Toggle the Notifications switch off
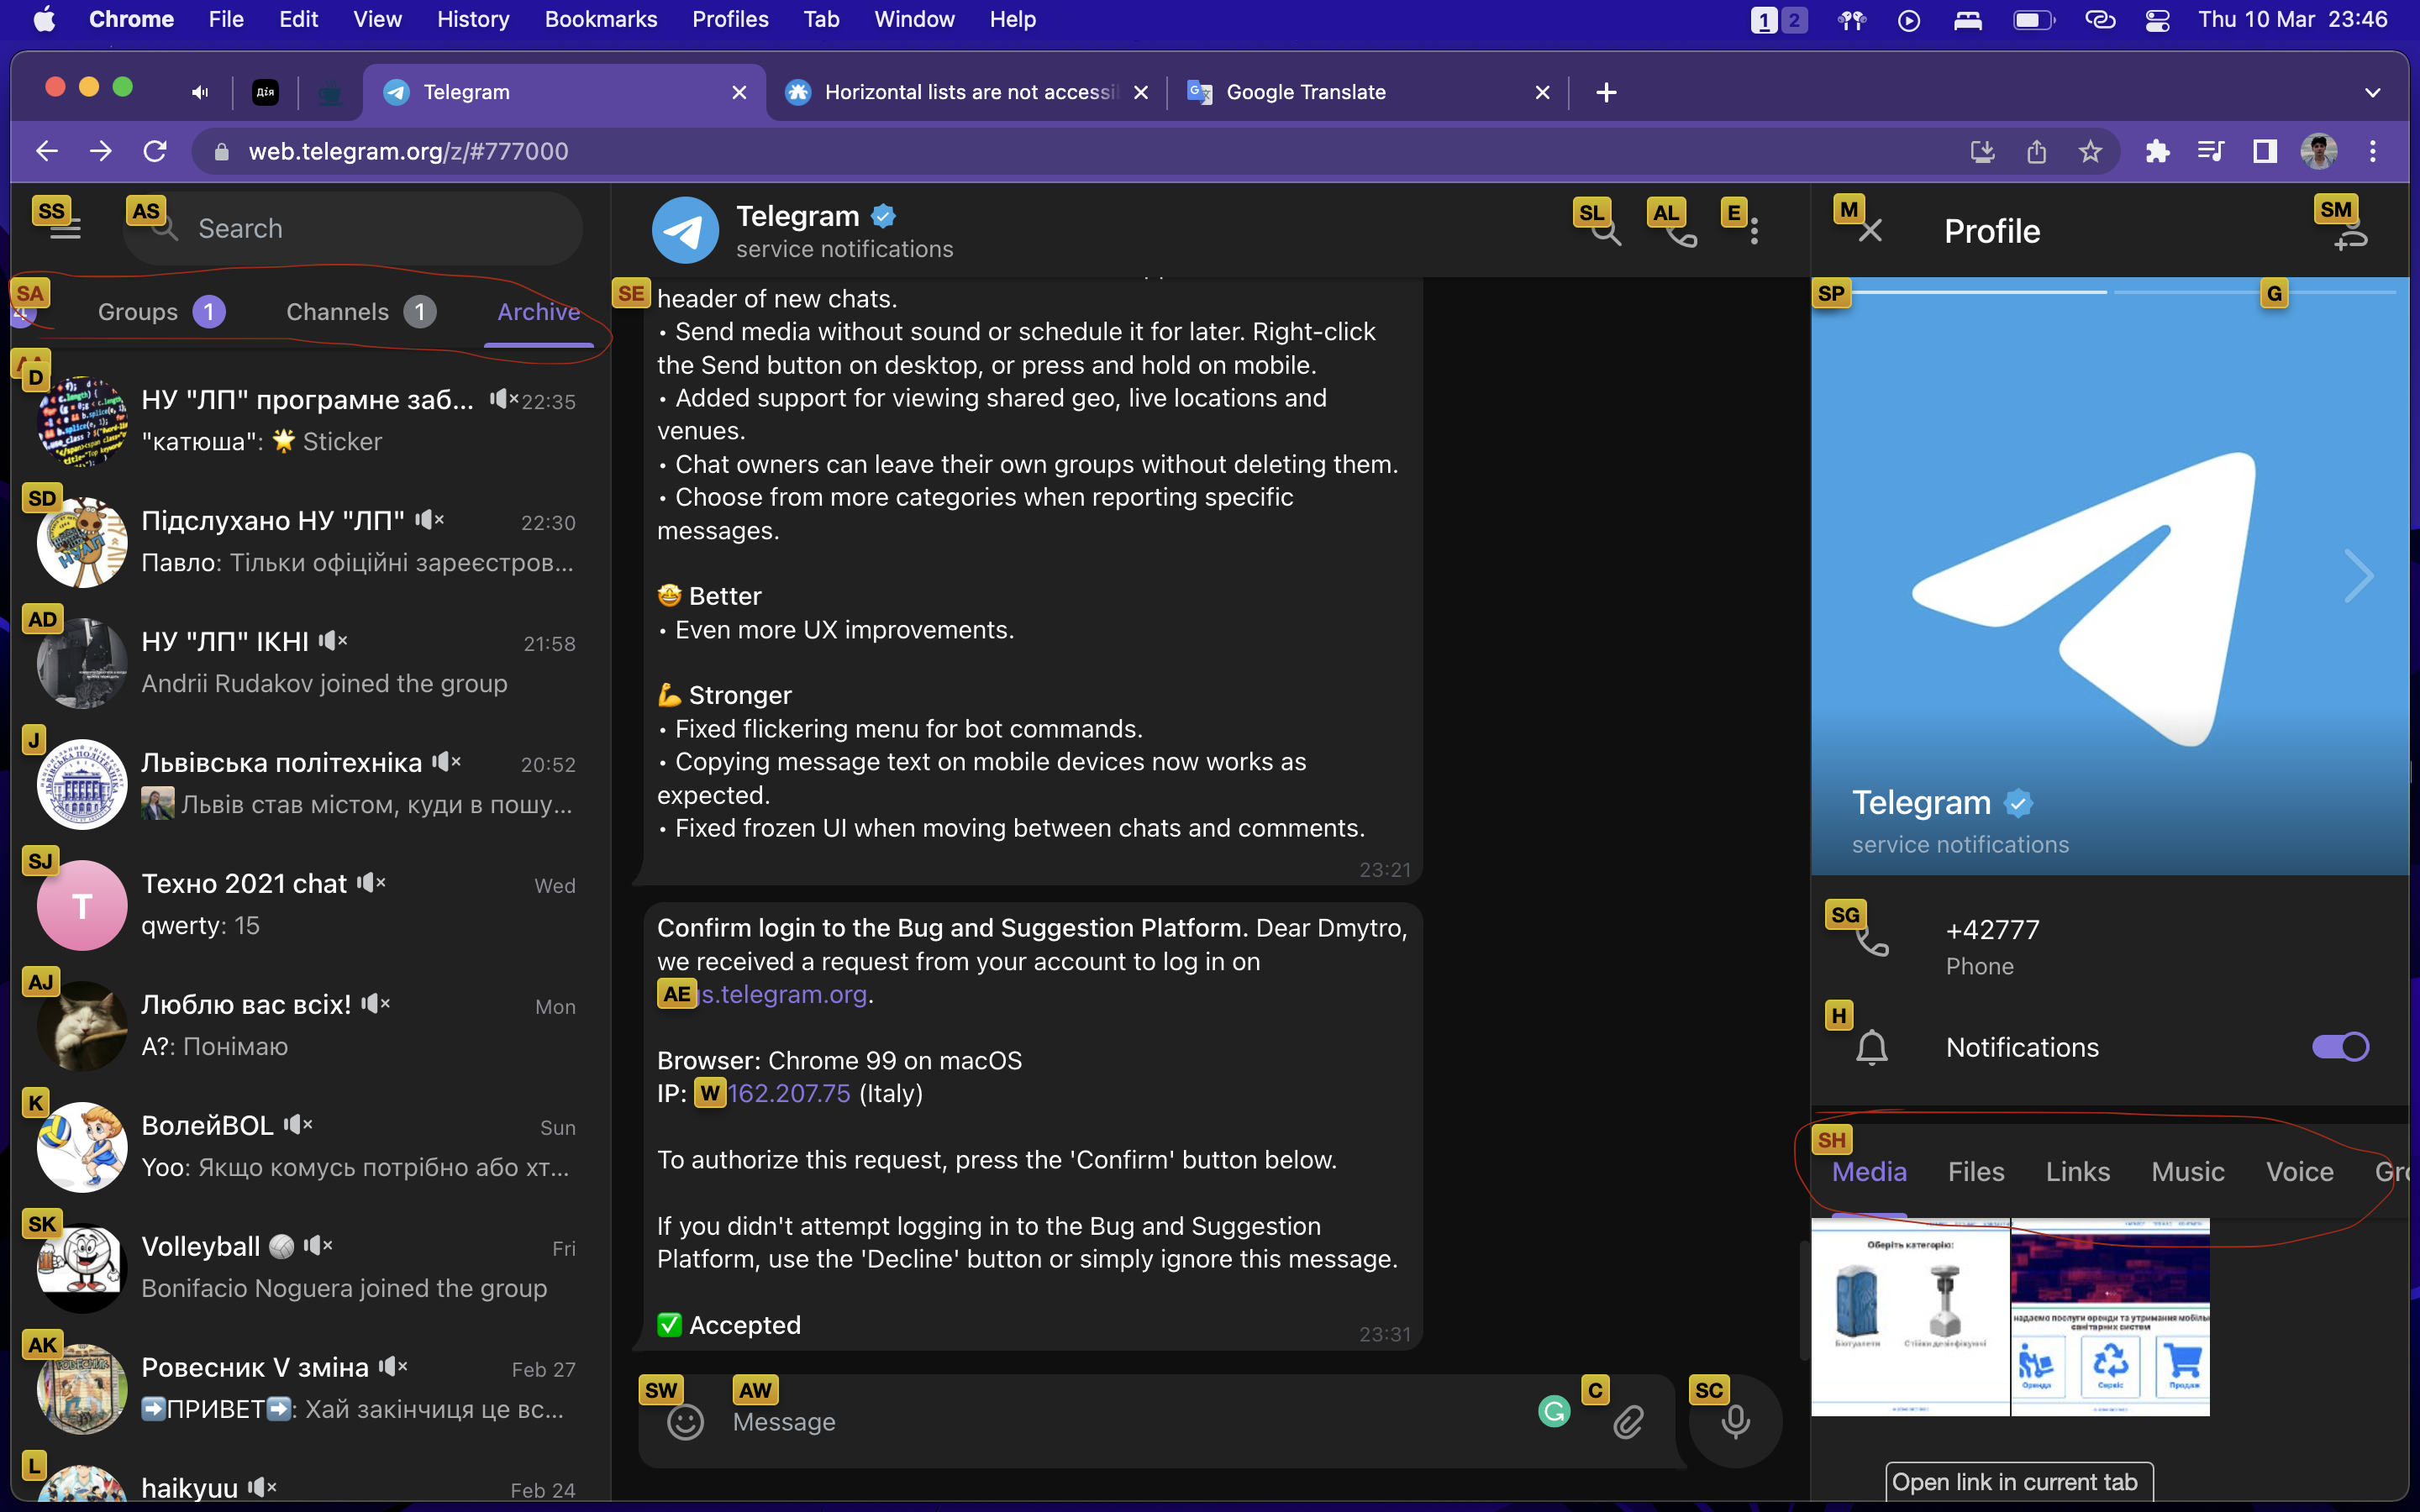Viewport: 2420px width, 1512px height. pos(2340,1047)
